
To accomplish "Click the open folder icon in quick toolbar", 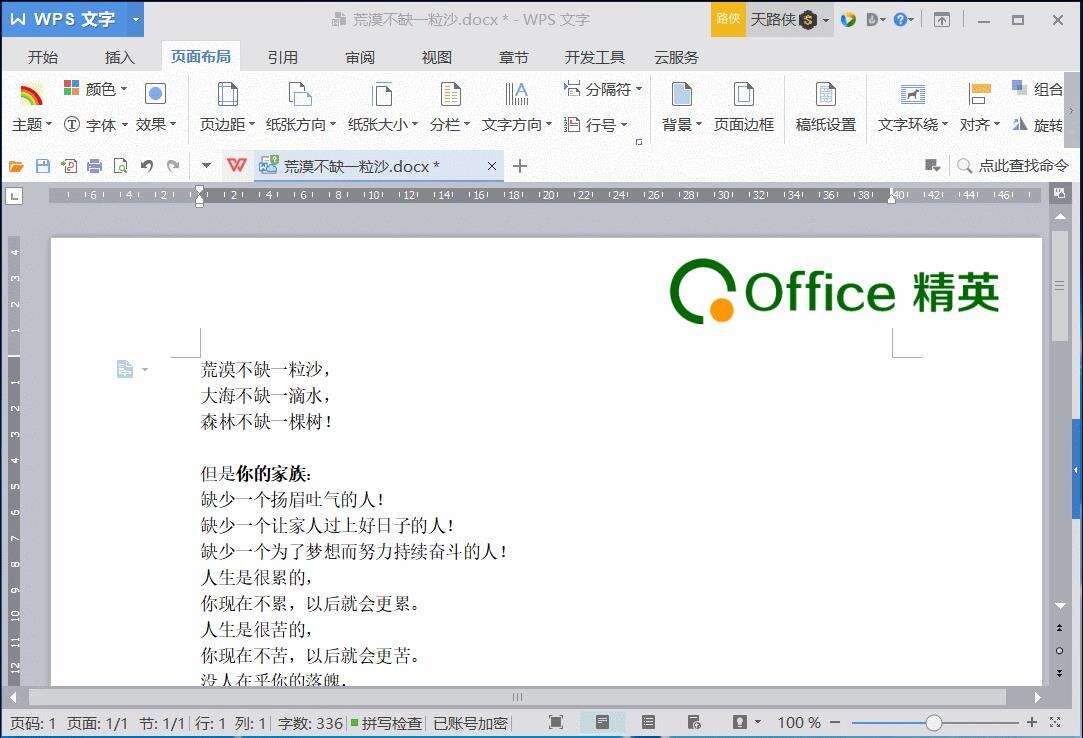I will (16, 166).
